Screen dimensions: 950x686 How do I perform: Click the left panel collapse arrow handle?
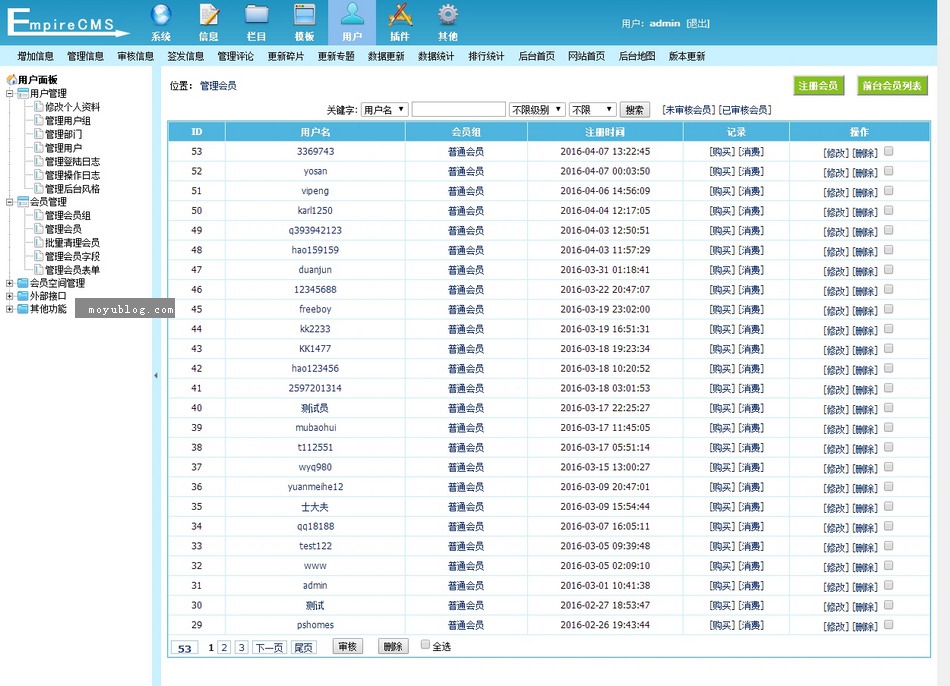pyautogui.click(x=155, y=376)
